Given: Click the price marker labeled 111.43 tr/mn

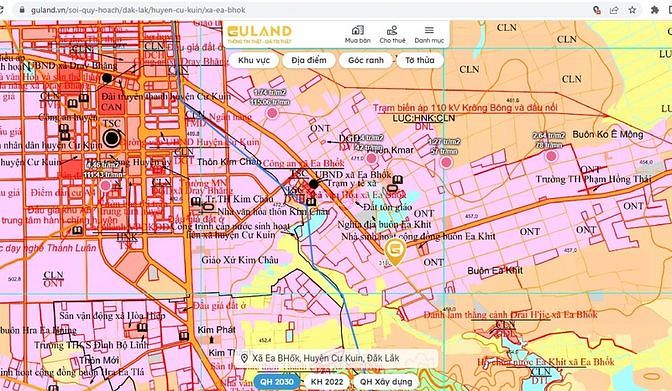Looking at the screenshot, I should click(105, 186).
